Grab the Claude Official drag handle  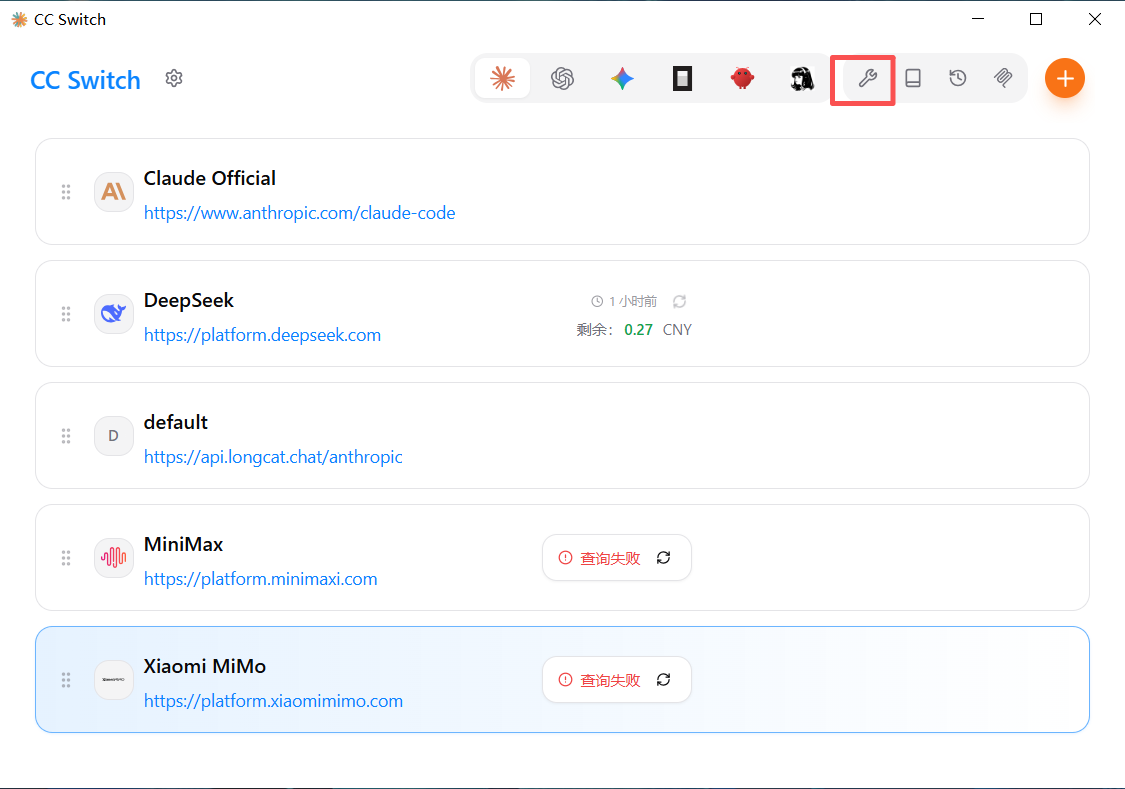[66, 192]
